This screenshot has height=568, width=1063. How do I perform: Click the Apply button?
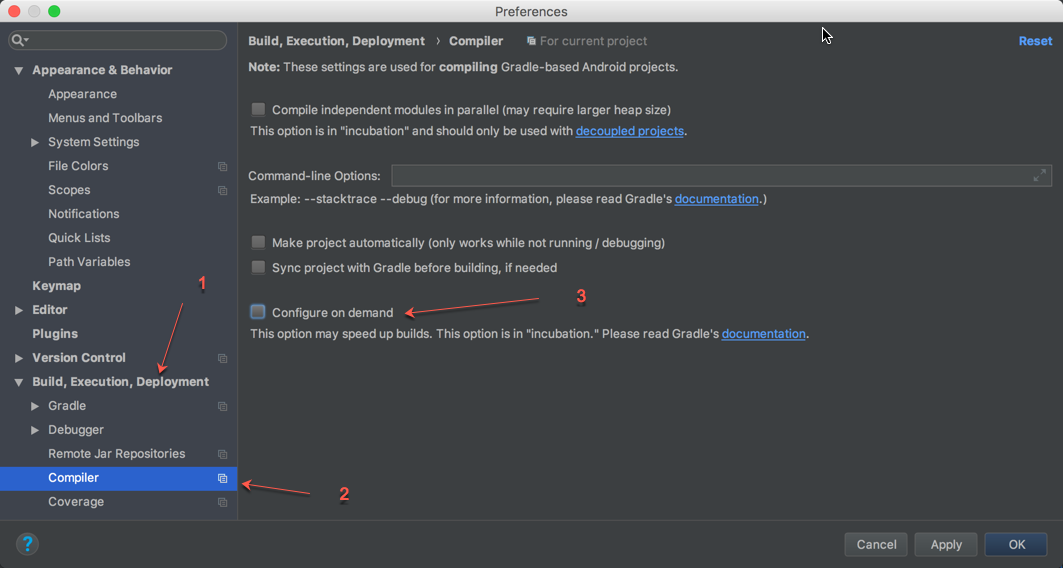(946, 544)
